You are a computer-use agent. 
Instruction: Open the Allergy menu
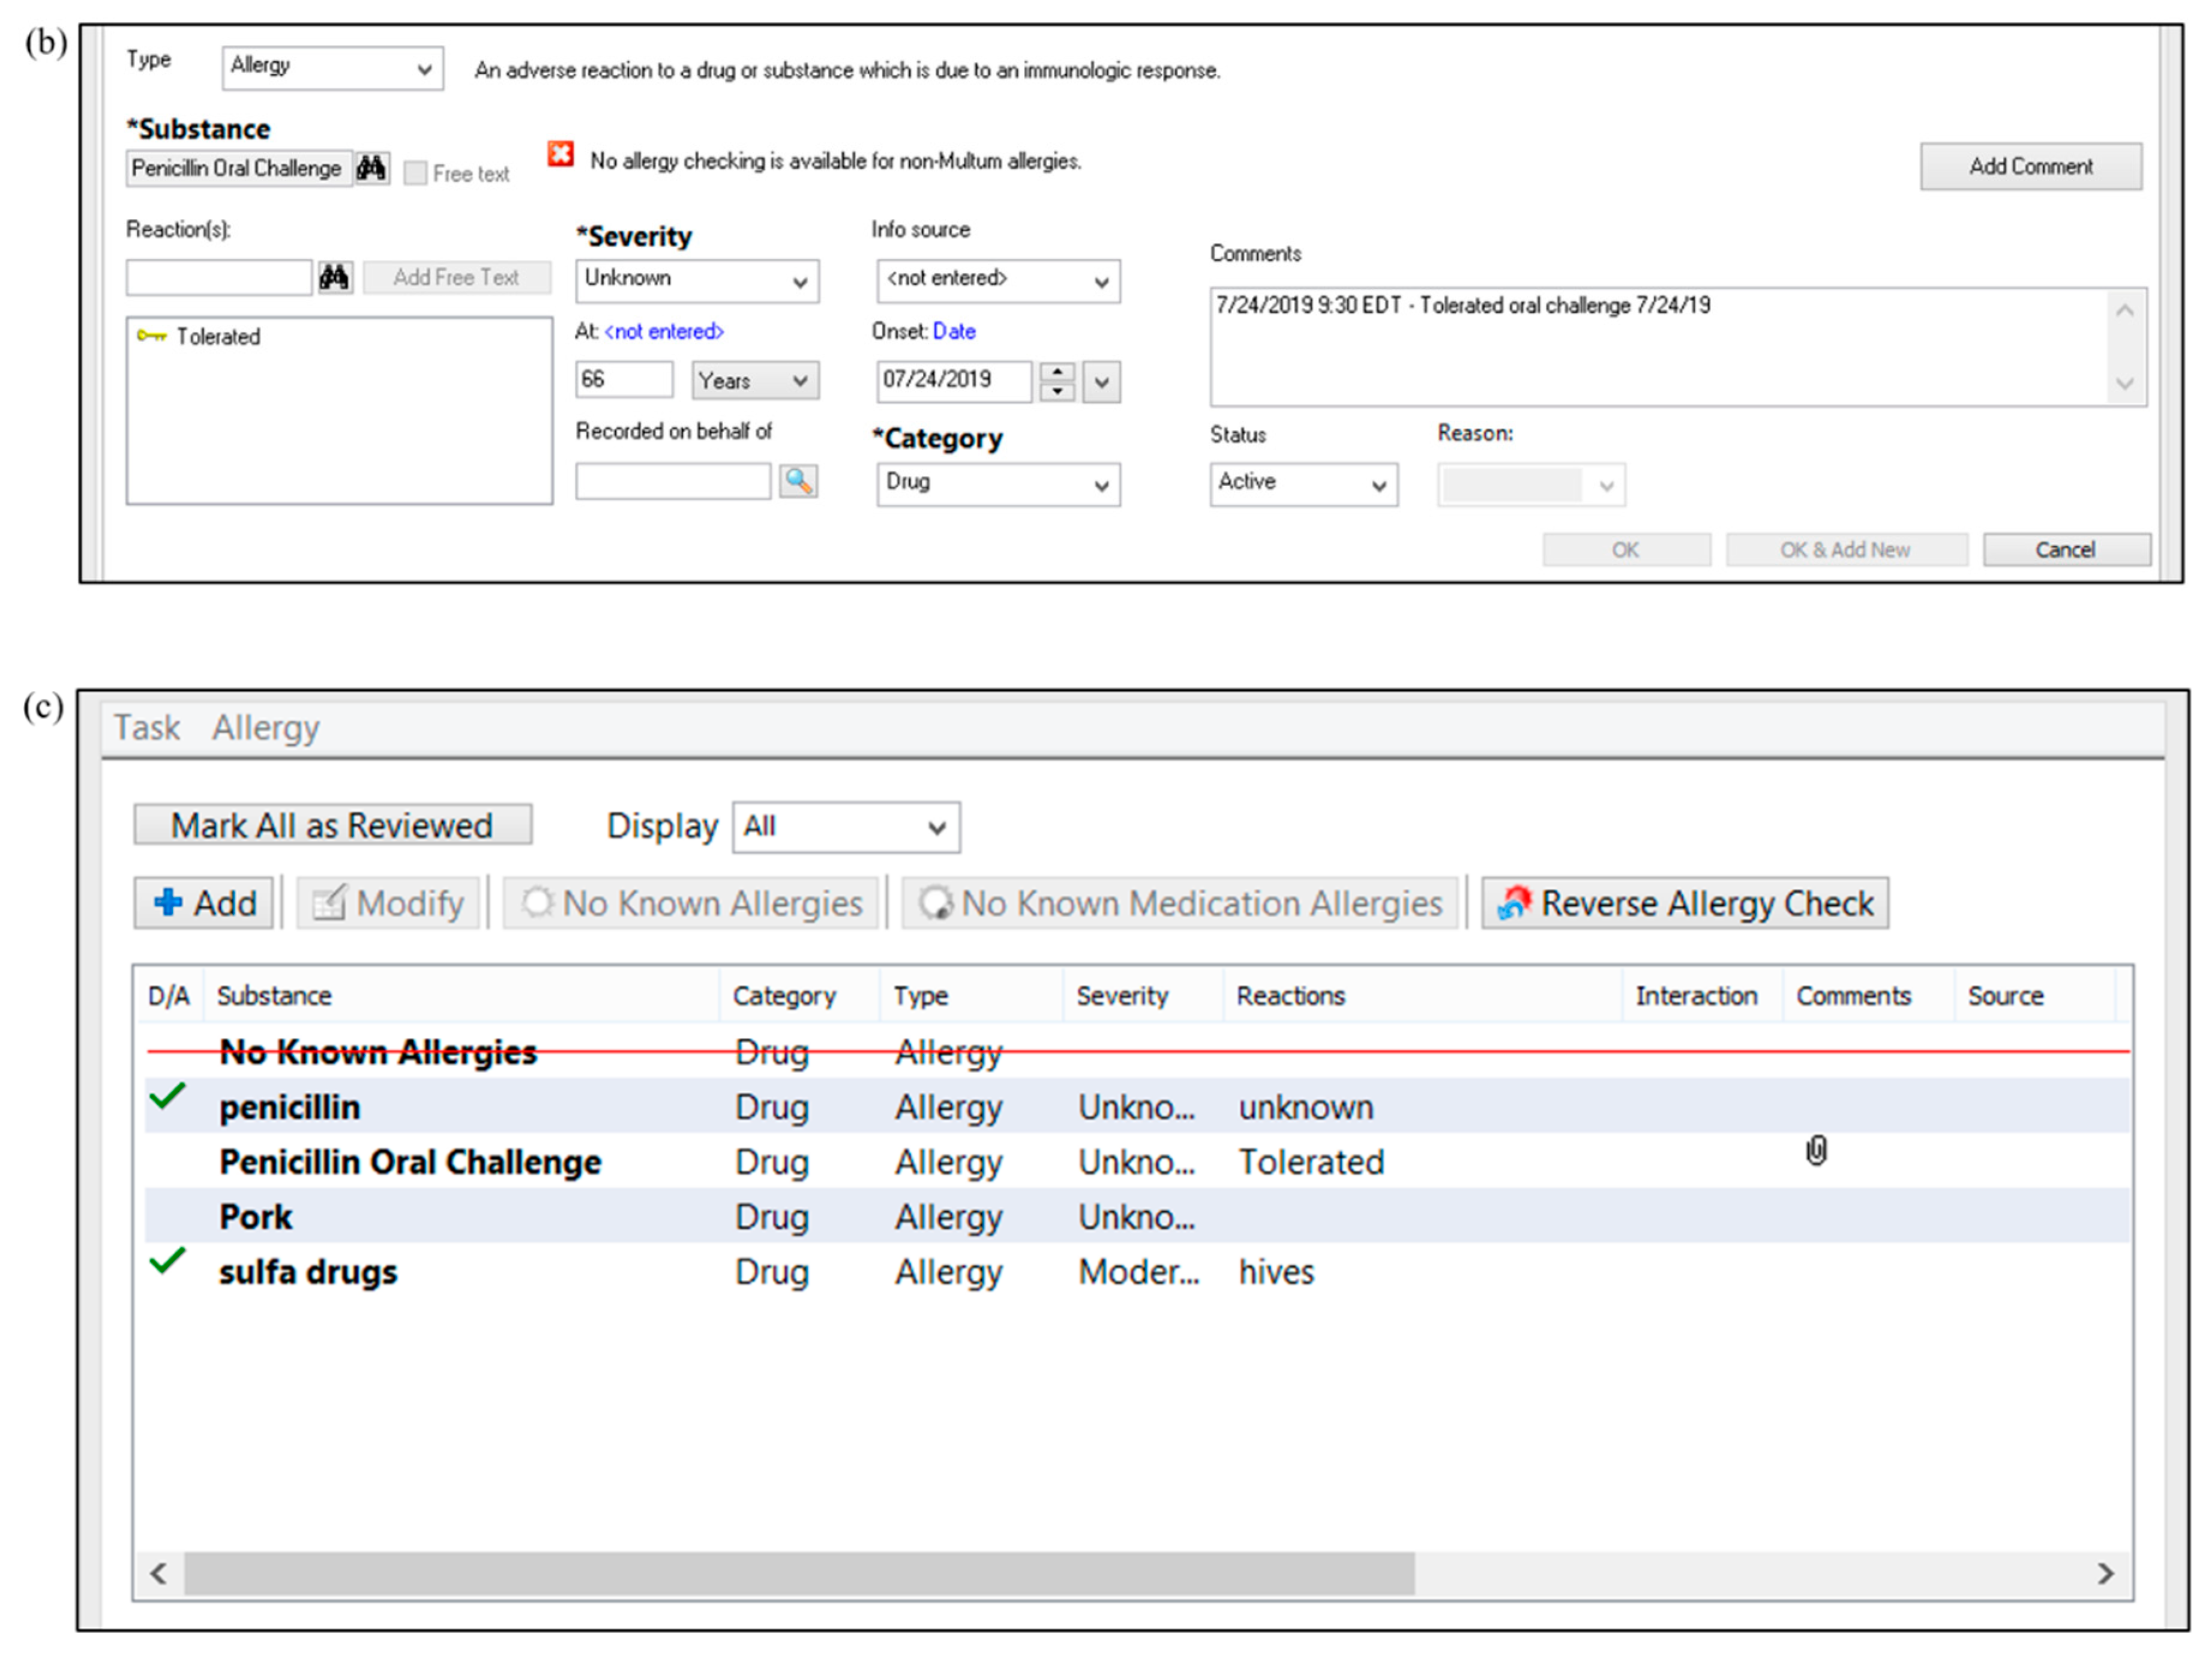pyautogui.click(x=265, y=728)
